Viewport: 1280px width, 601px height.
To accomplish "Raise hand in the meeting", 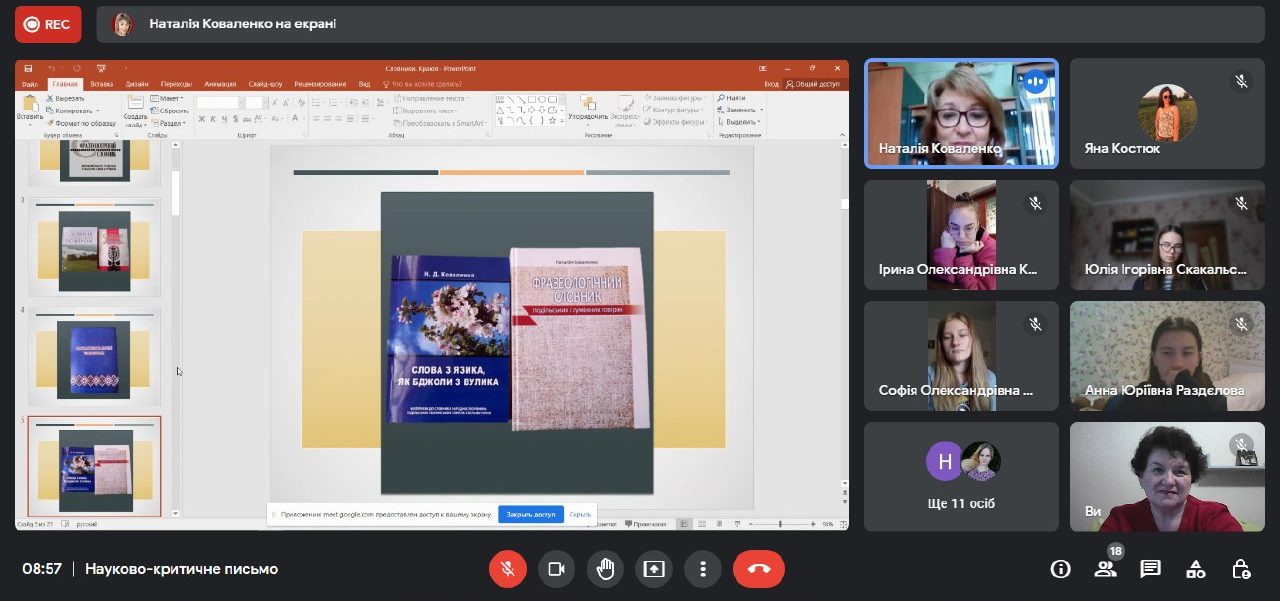I will point(605,569).
